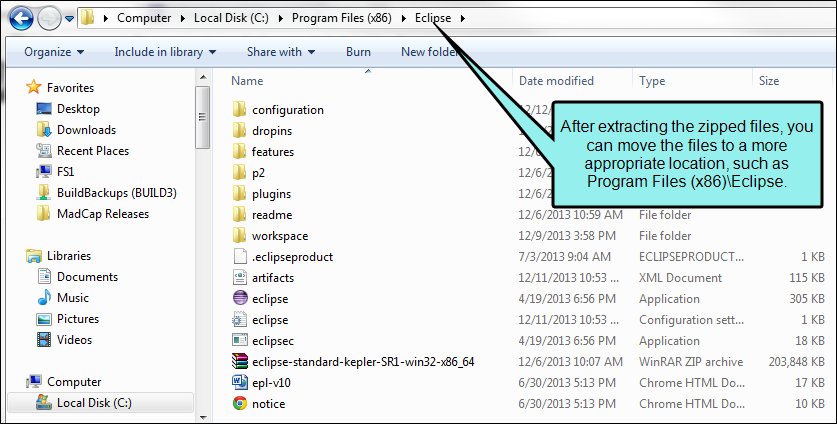Open BuildBackups (BUILD3) in Favorites
This screenshot has width=837, height=424.
(x=116, y=193)
